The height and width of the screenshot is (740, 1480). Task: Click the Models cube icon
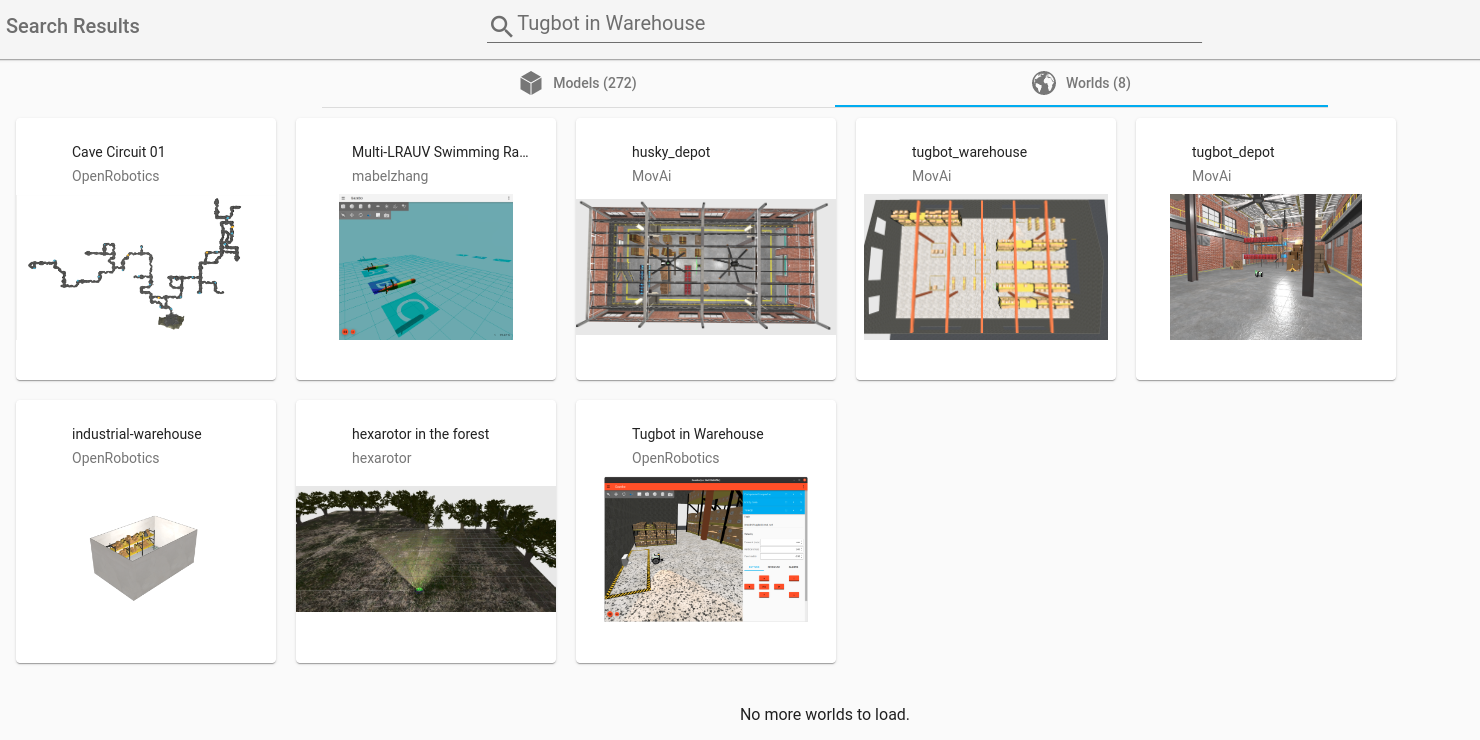pyautogui.click(x=531, y=83)
